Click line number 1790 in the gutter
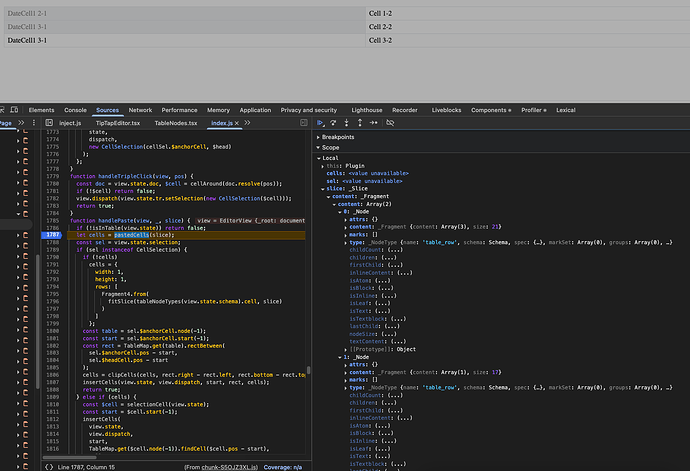The width and height of the screenshot is (690, 471). pos(52,257)
